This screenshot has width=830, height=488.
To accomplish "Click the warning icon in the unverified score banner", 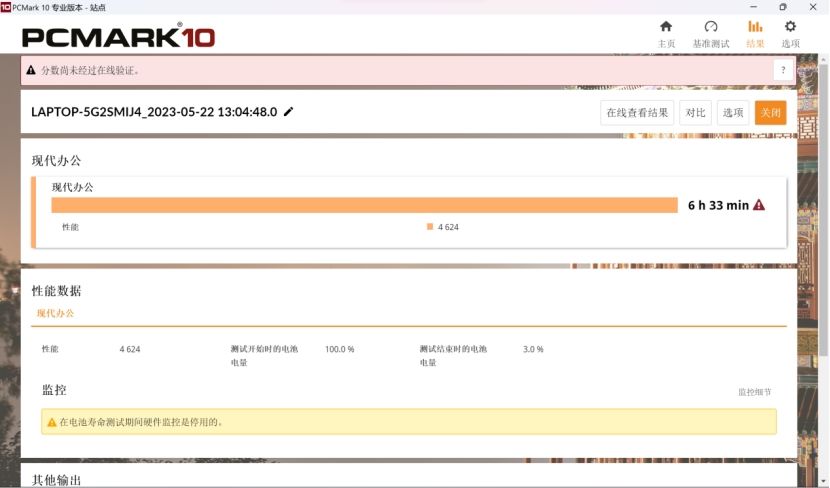I will 31,70.
